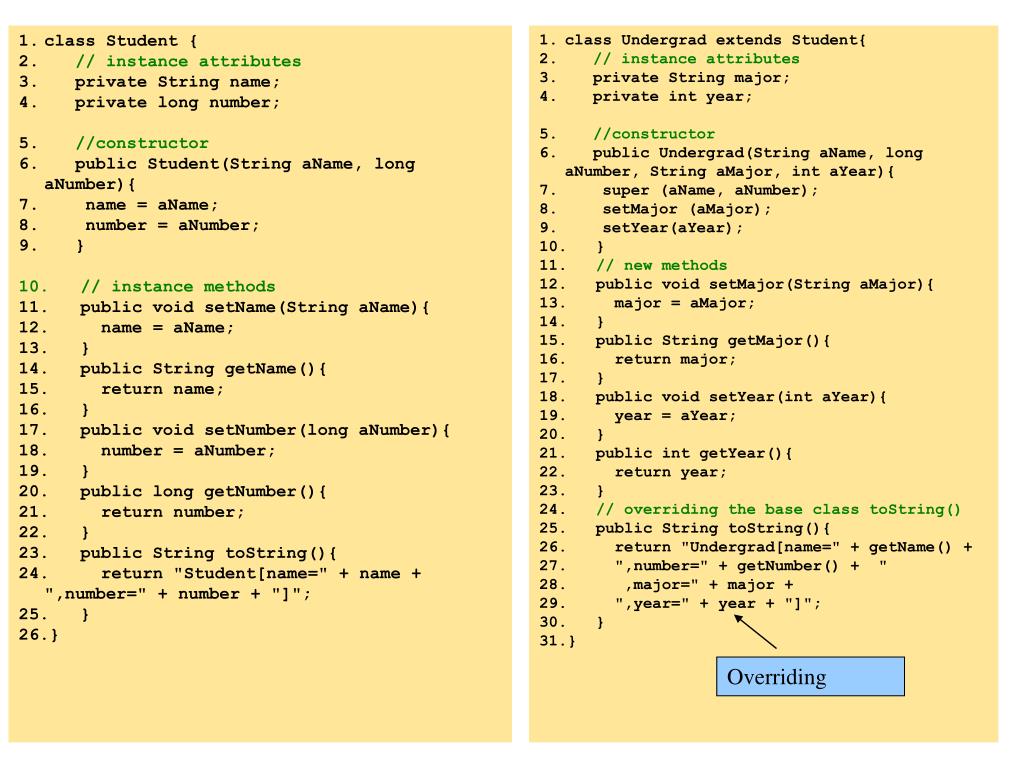The height and width of the screenshot is (768, 1024).
Task: Click 'public void setNumber(long aNumber){' line
Action: tap(265, 430)
